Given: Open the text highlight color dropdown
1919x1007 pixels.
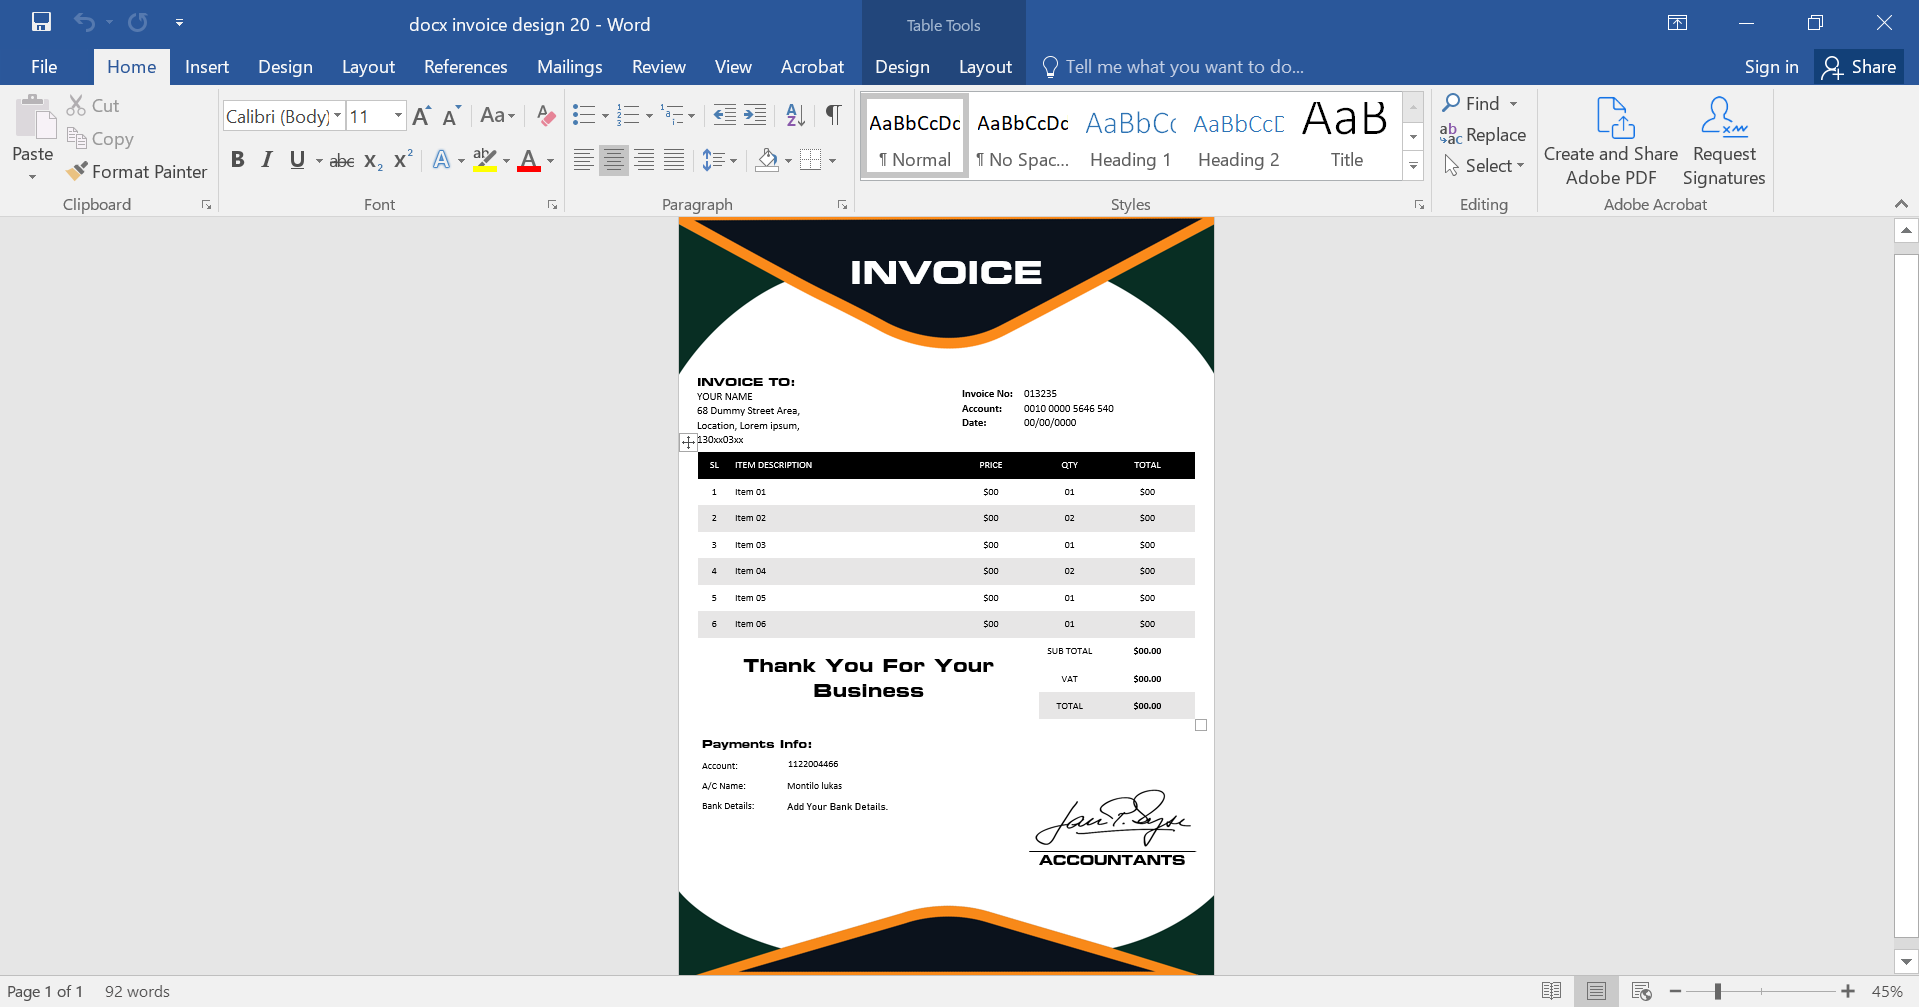Looking at the screenshot, I should click(x=505, y=160).
